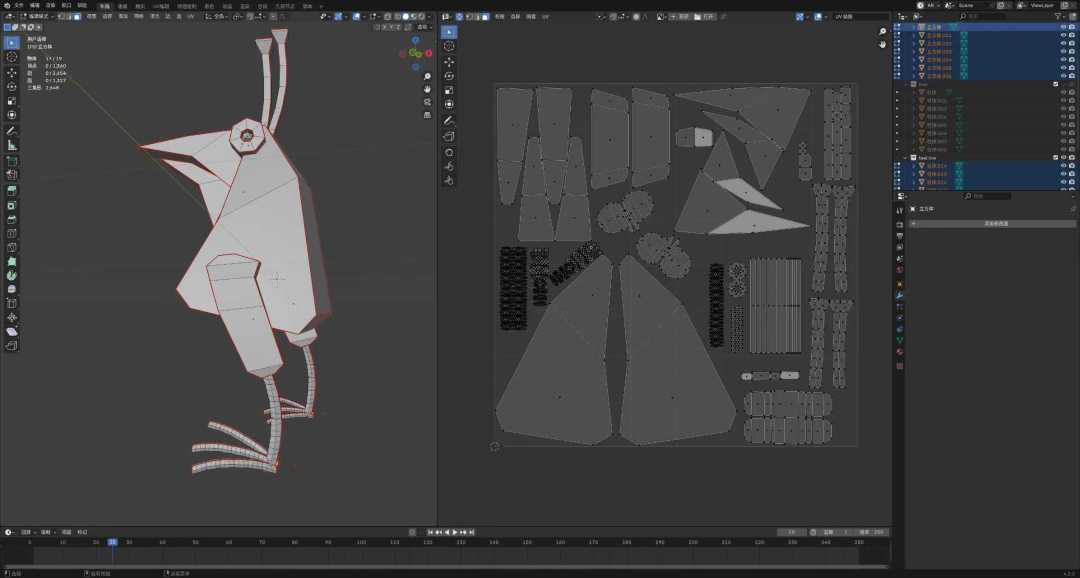1080x578 pixels.
Task: Open the 文件 (File) menu
Action: click(19, 5)
